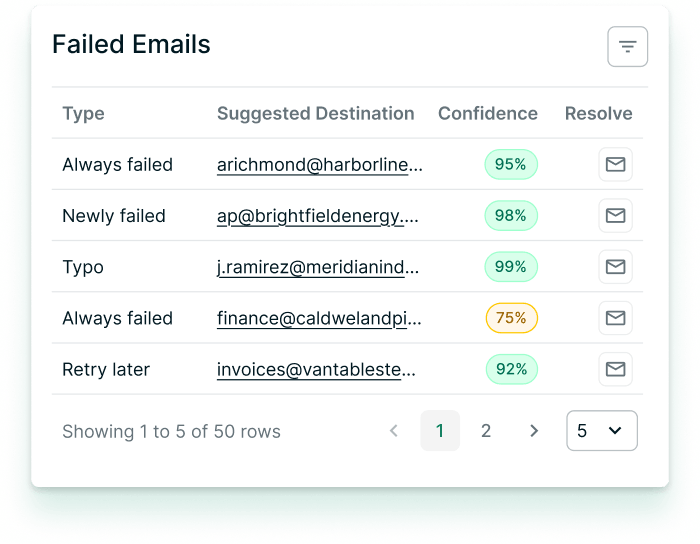The width and height of the screenshot is (700, 544).
Task: Switch to page 2 in pagination
Action: pyautogui.click(x=486, y=431)
